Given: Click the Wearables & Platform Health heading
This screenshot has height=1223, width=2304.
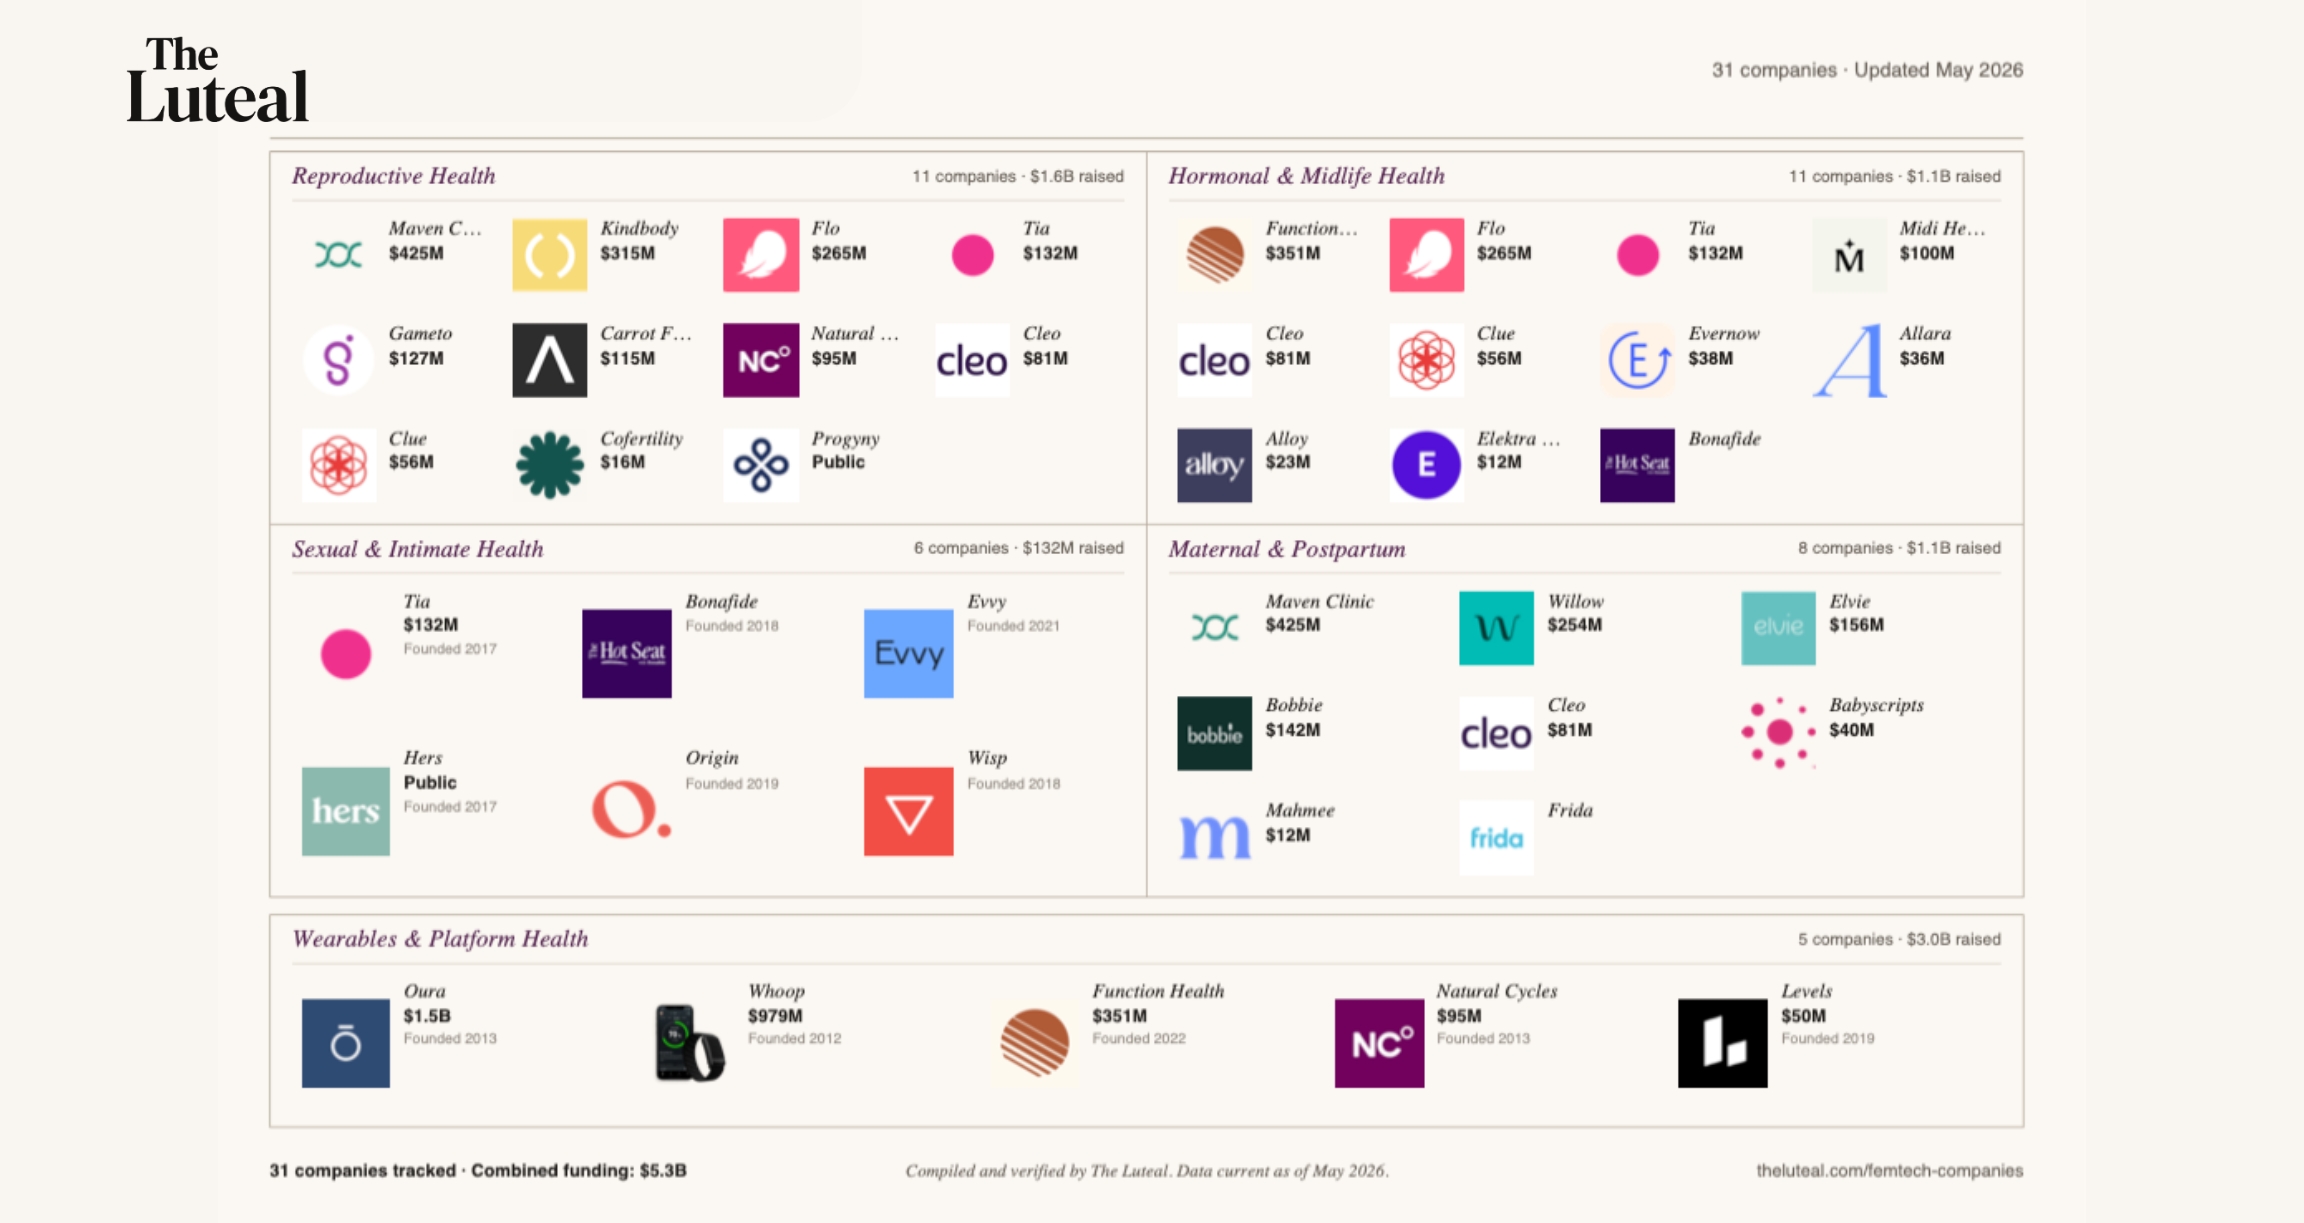Looking at the screenshot, I should click(440, 939).
